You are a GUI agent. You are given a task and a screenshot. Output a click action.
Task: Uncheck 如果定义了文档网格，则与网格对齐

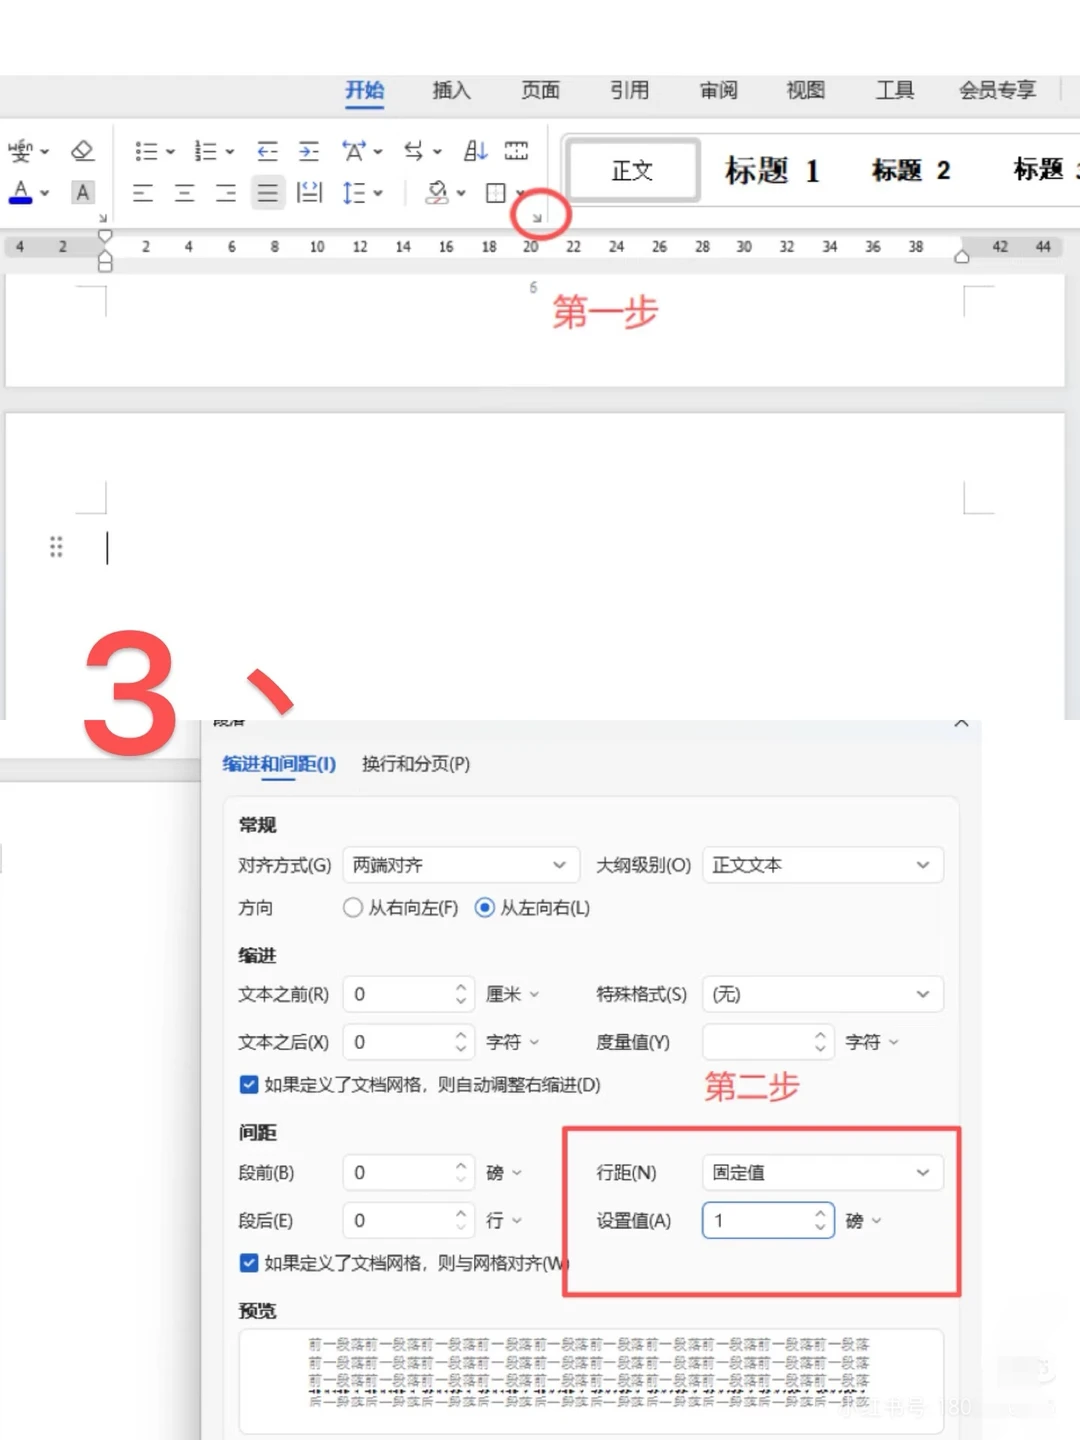point(249,1263)
